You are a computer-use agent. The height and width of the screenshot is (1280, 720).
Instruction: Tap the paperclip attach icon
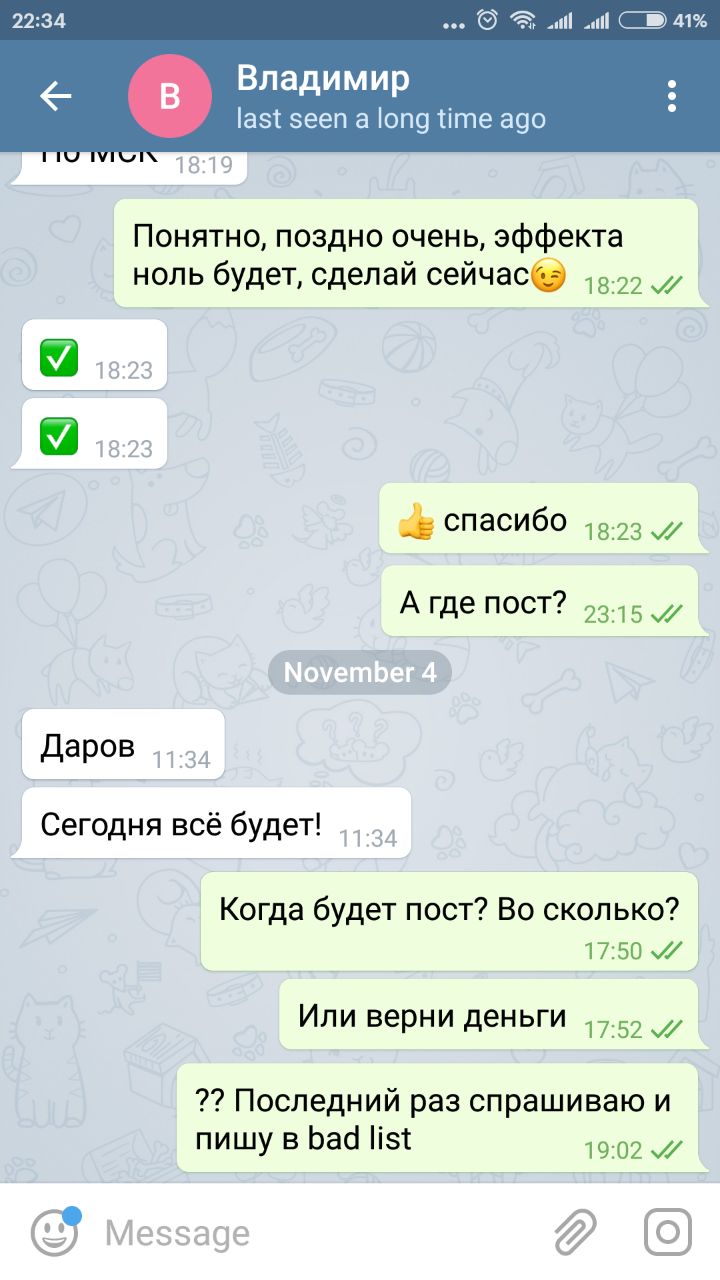[576, 1232]
